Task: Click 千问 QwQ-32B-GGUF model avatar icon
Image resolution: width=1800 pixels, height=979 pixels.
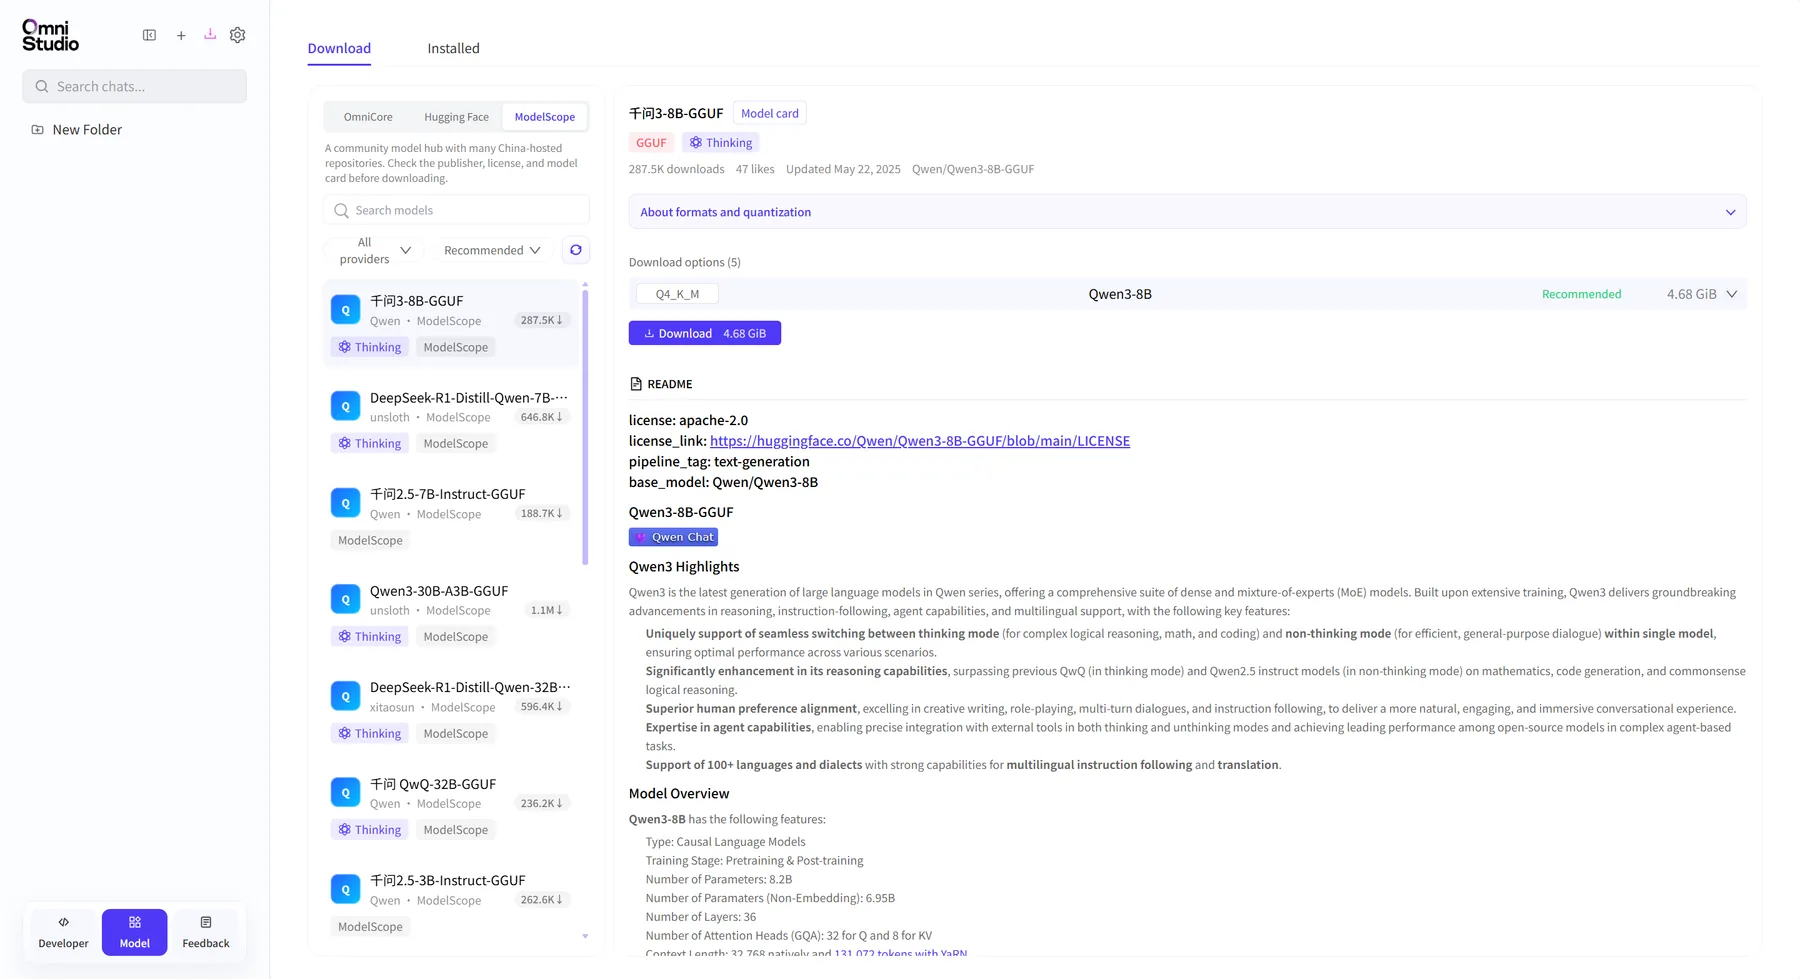Action: tap(345, 793)
